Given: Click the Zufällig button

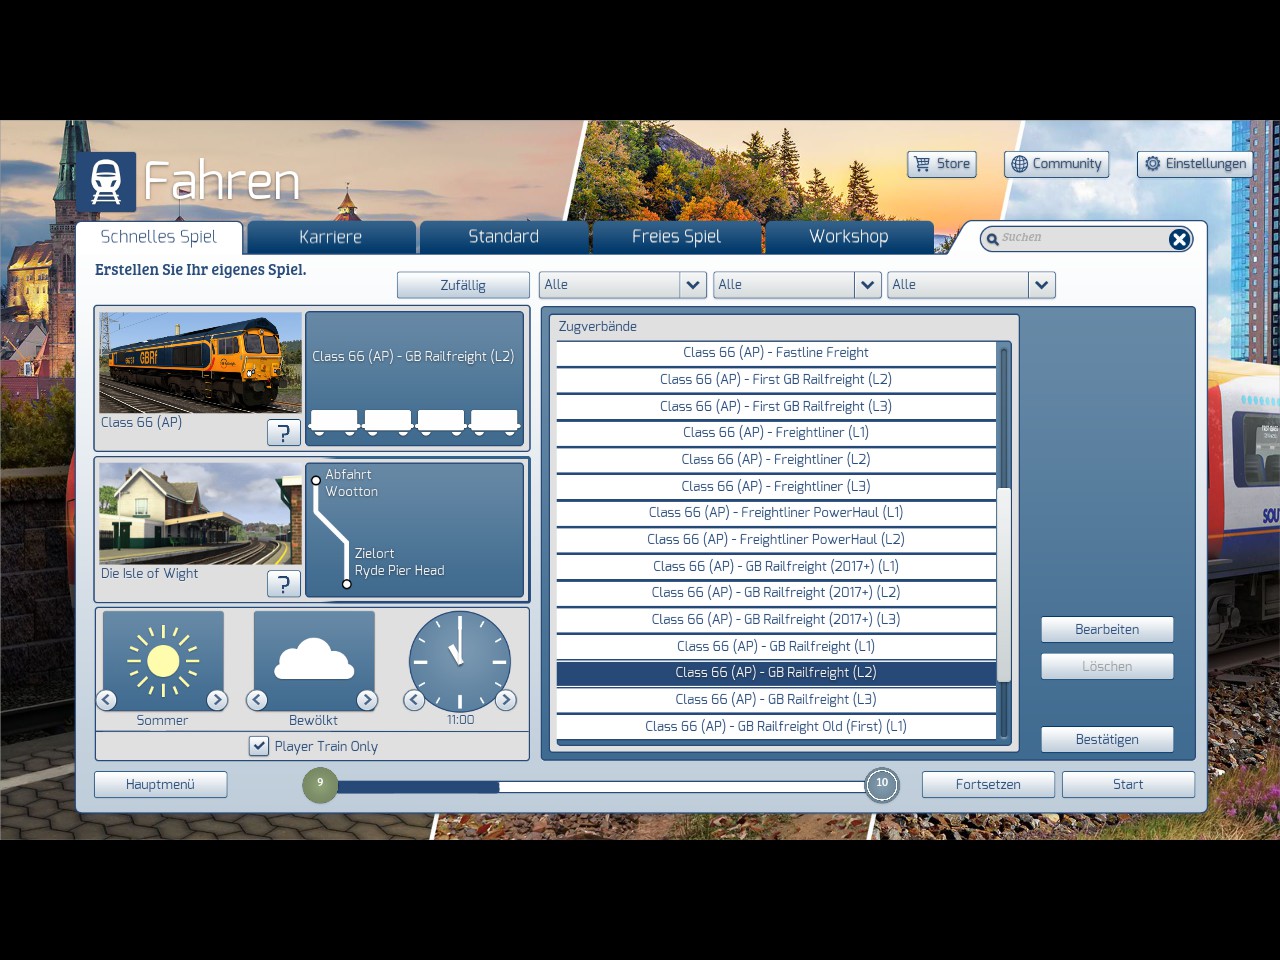Looking at the screenshot, I should click(x=463, y=285).
